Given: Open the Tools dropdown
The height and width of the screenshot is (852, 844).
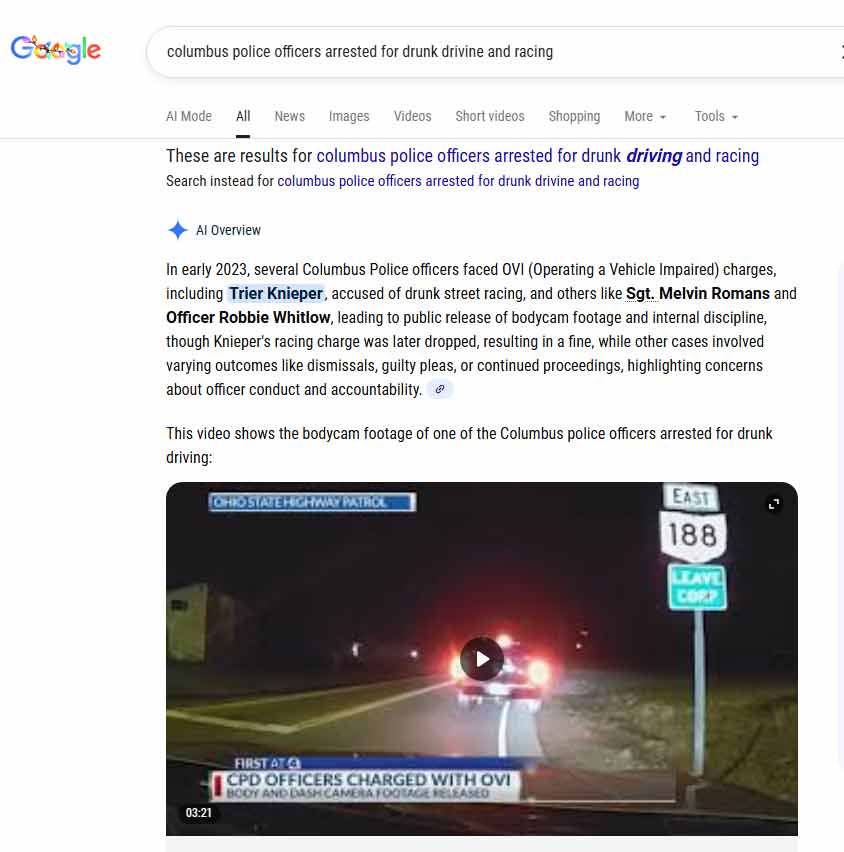Looking at the screenshot, I should (x=716, y=116).
